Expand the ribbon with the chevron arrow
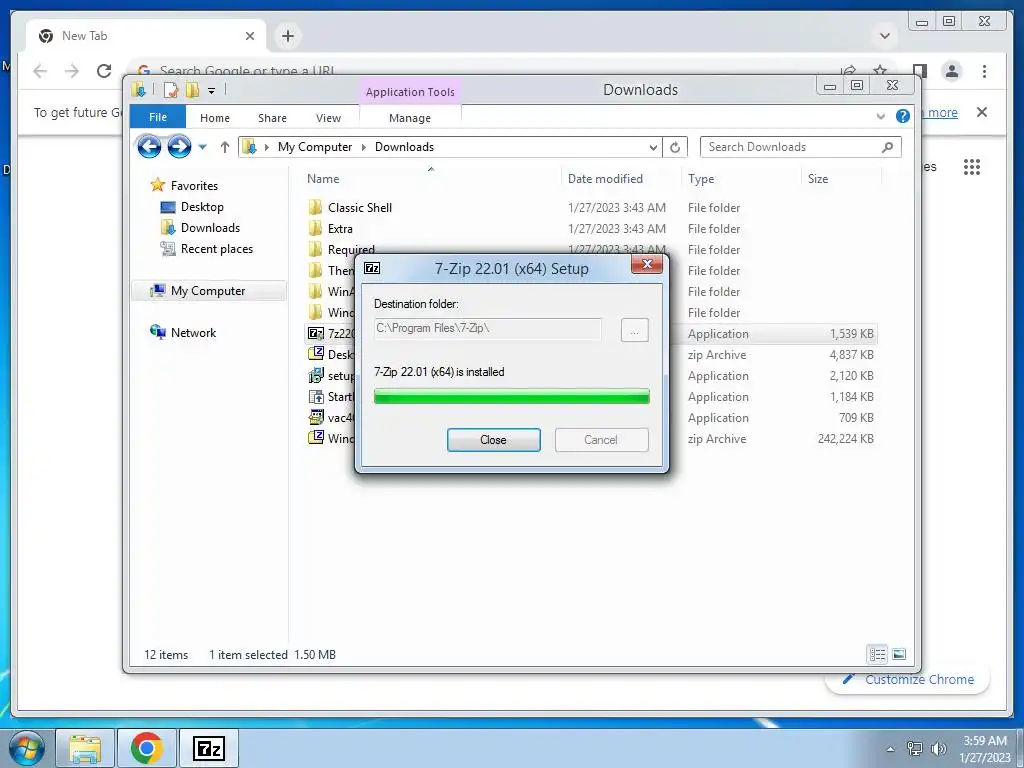 coord(880,116)
